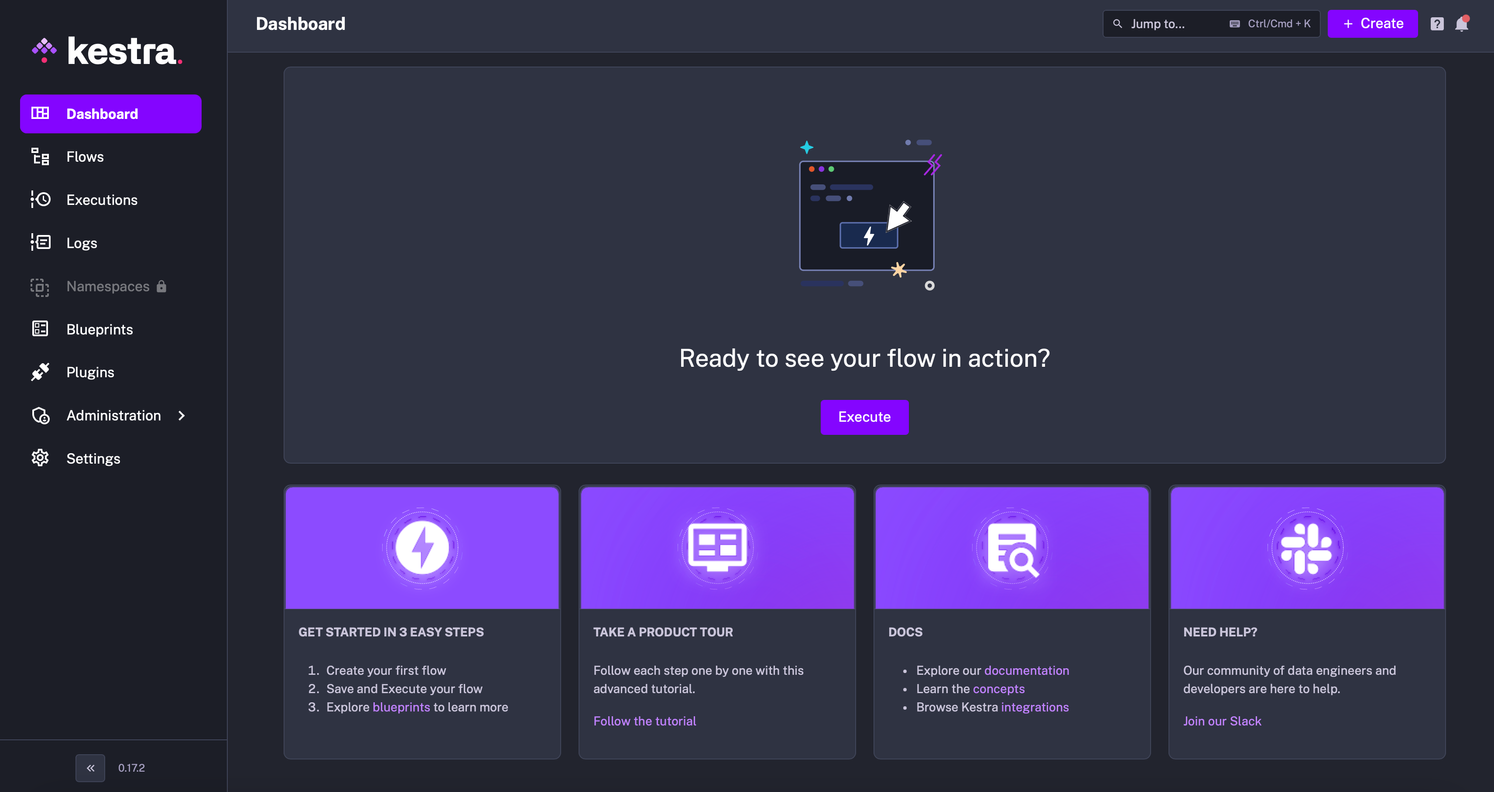Click the purple Execute button

pyautogui.click(x=864, y=417)
